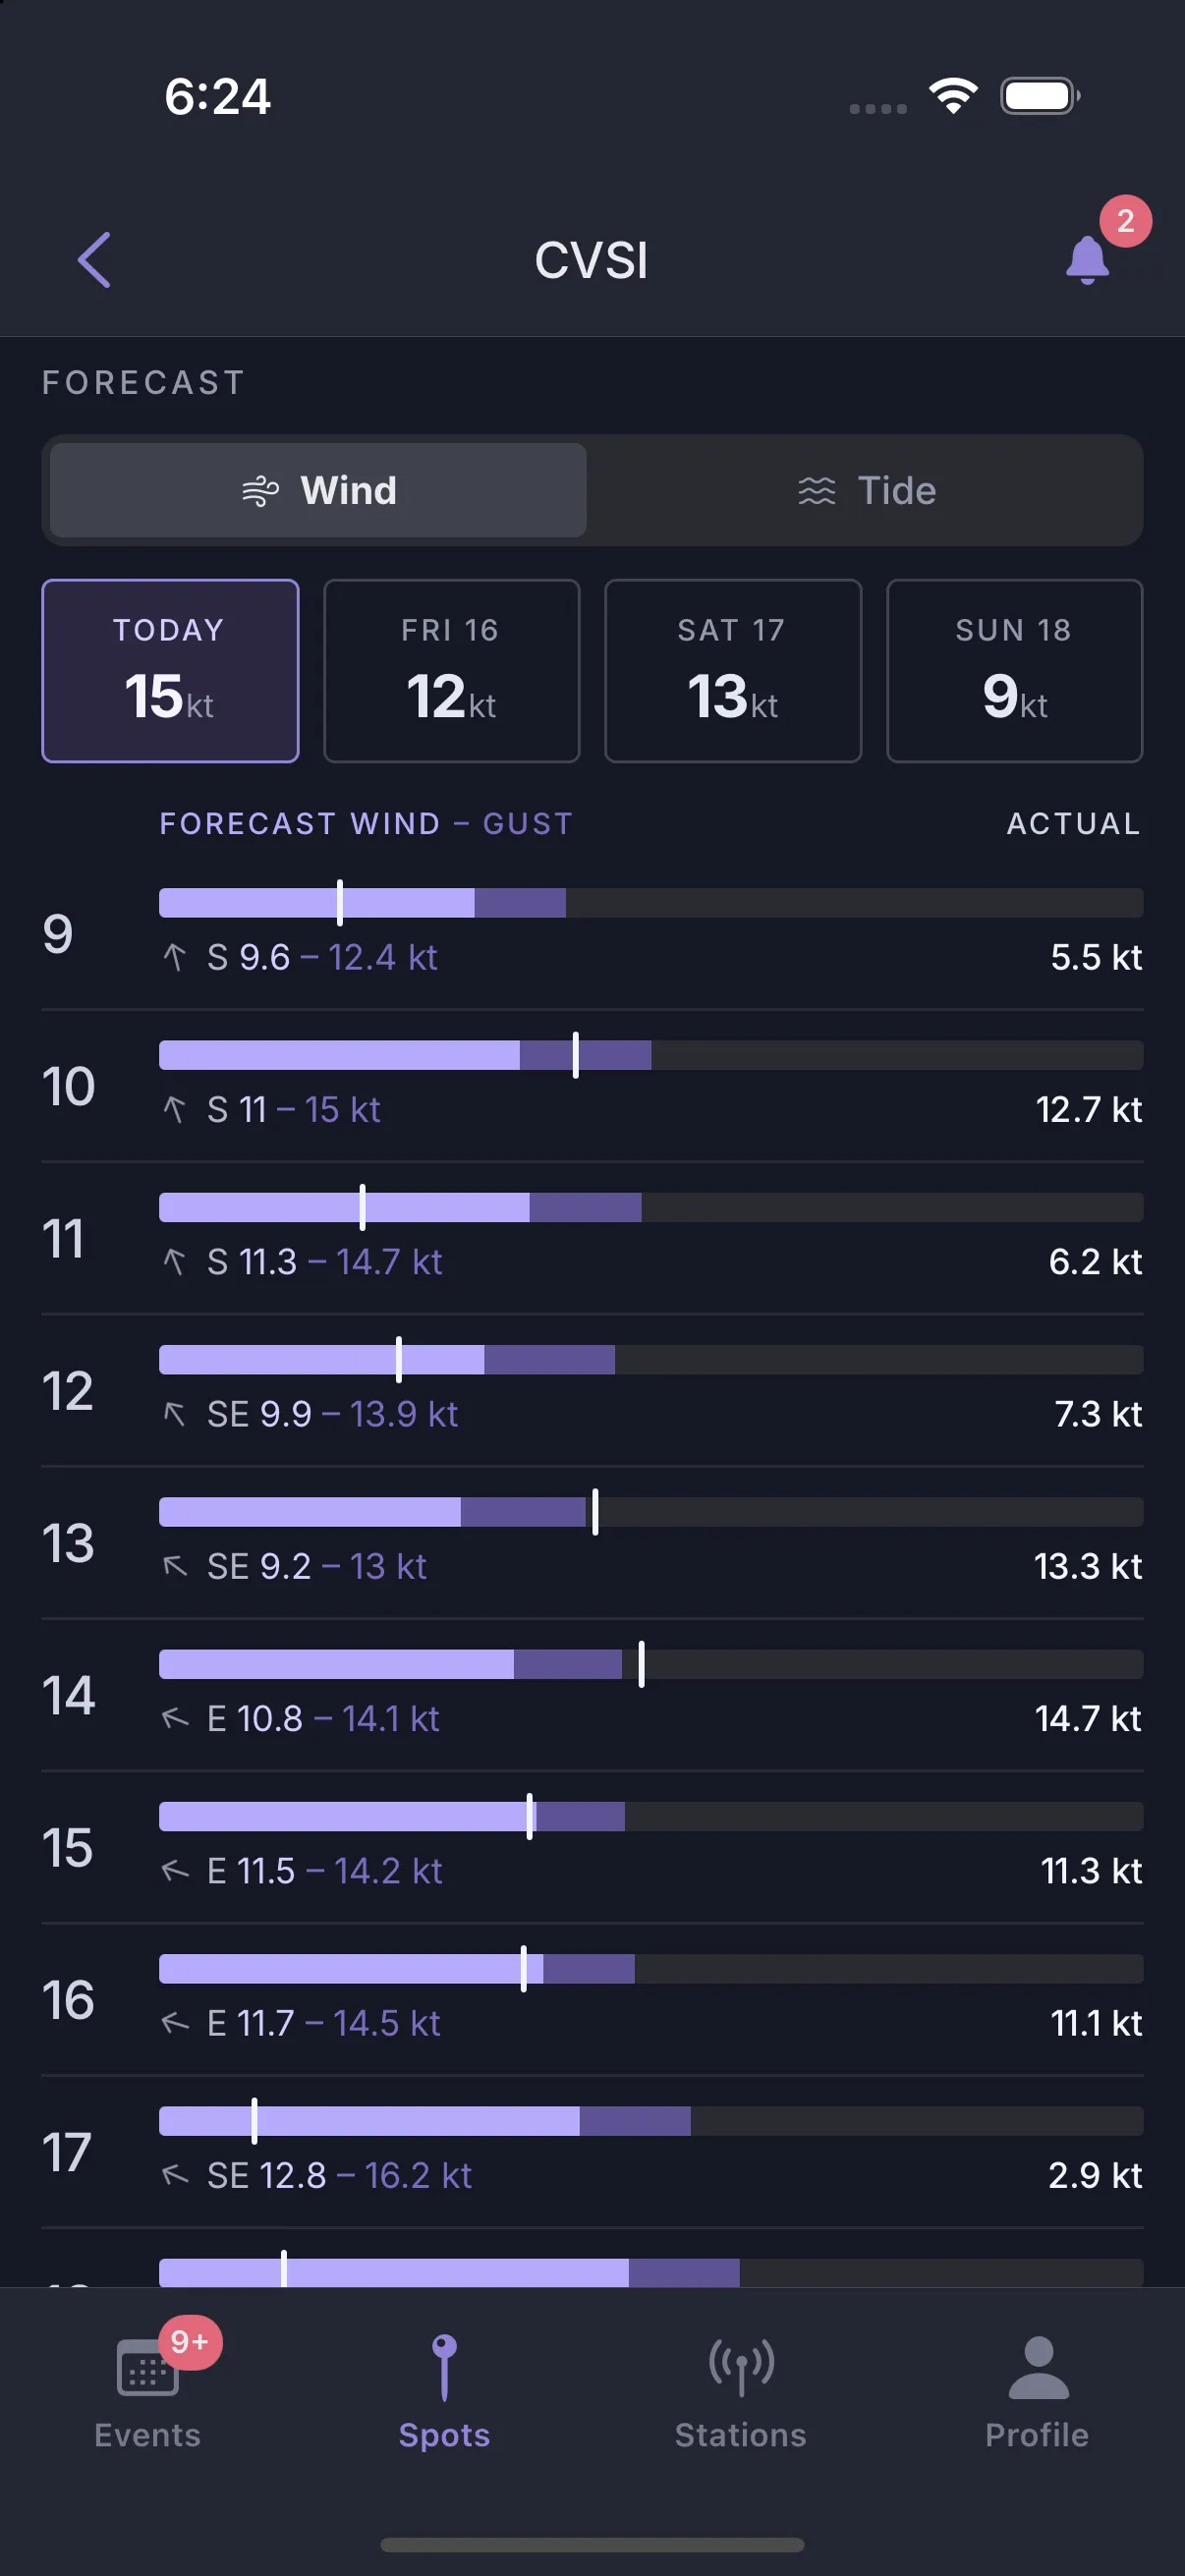
Task: Open Stations antenna icon
Action: click(741, 2367)
